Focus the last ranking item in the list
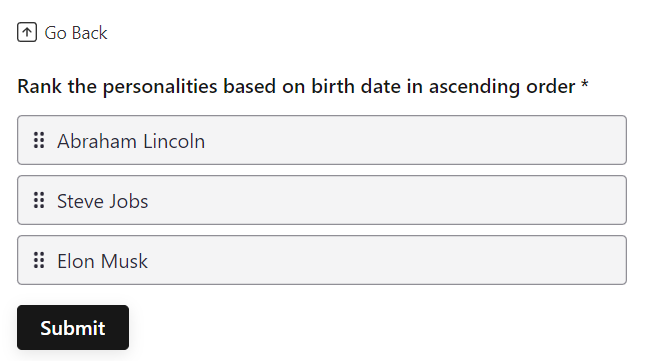Screen dimensions: 645x361 pos(322,260)
